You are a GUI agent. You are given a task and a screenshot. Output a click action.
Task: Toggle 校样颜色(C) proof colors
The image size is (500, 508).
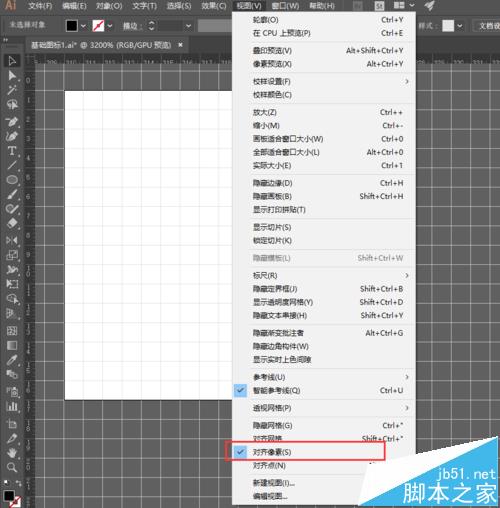click(324, 95)
